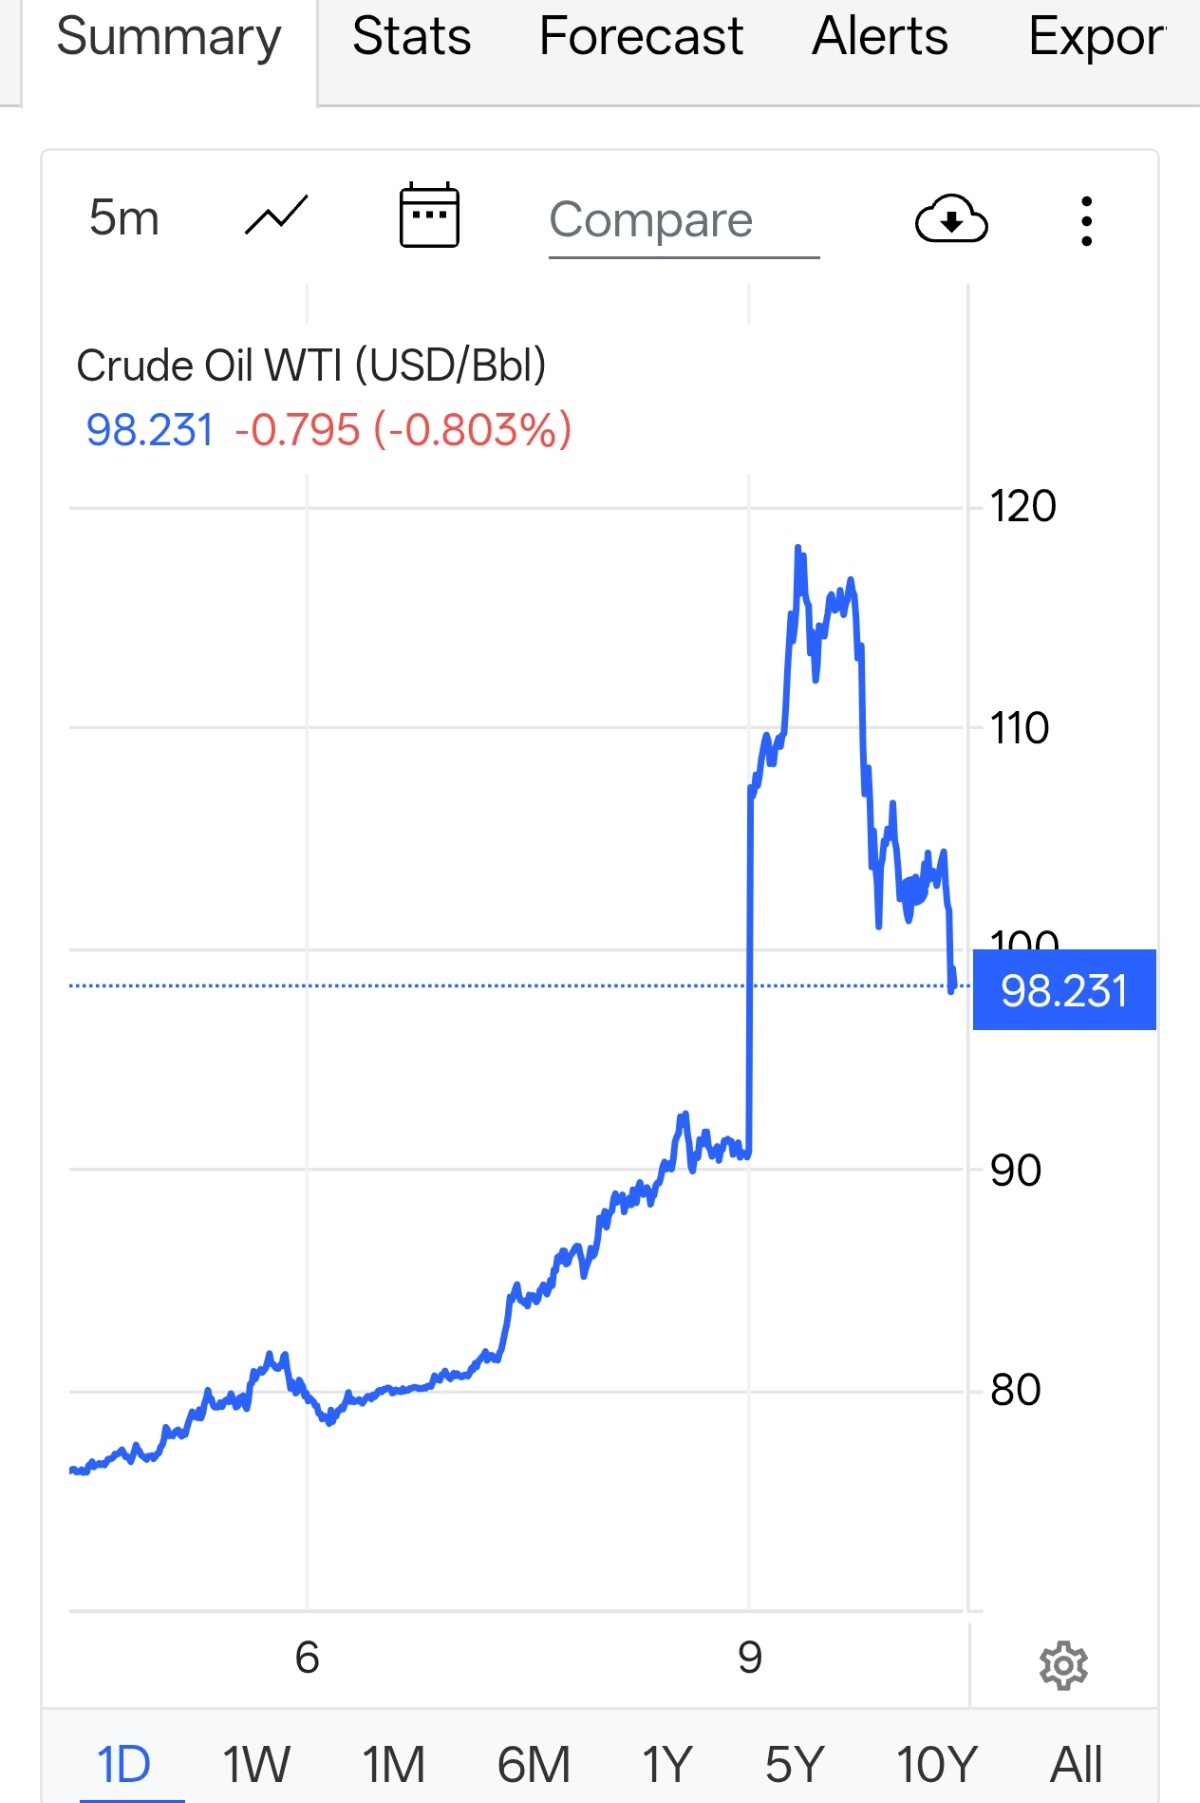Switch to the Summary tab
Image resolution: width=1200 pixels, height=1803 pixels.
[x=169, y=38]
